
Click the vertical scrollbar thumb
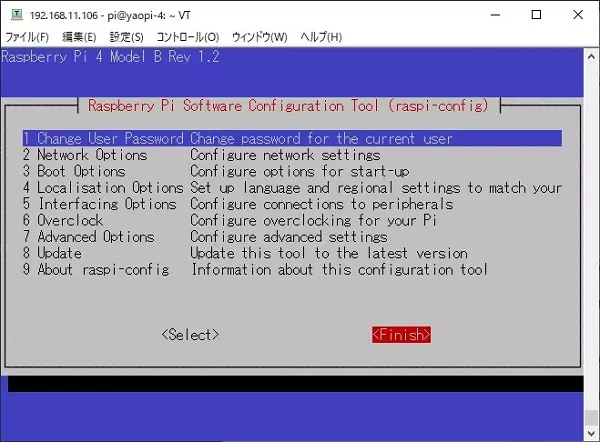pyautogui.click(x=591, y=418)
